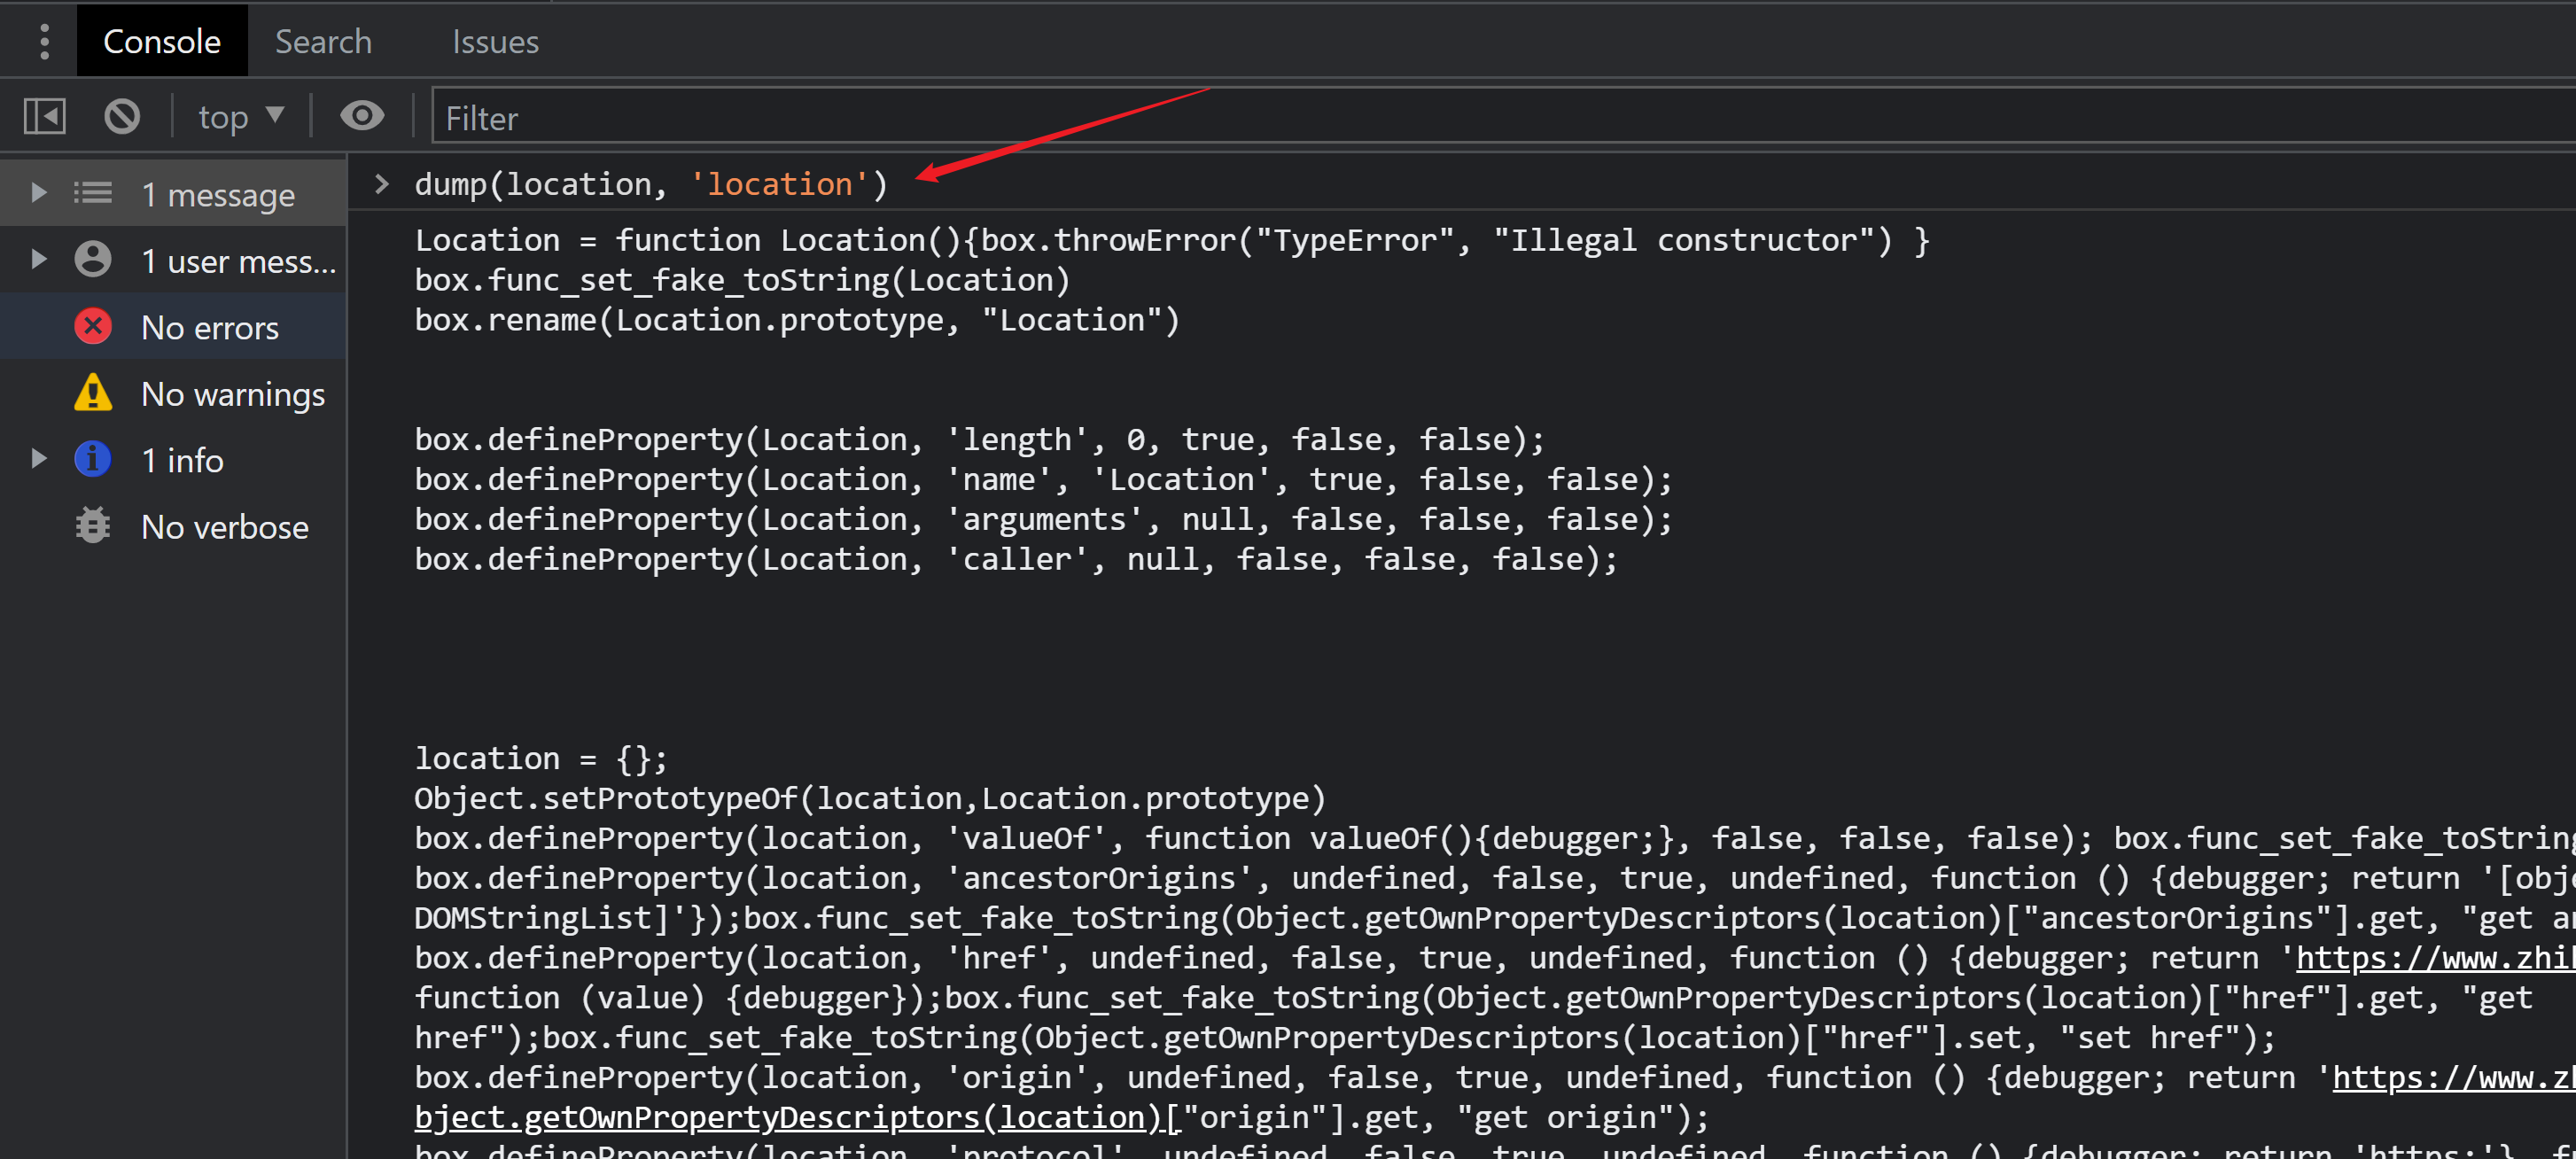This screenshot has height=1159, width=2576.
Task: Click the blue info circle icon
Action: pyautogui.click(x=93, y=460)
